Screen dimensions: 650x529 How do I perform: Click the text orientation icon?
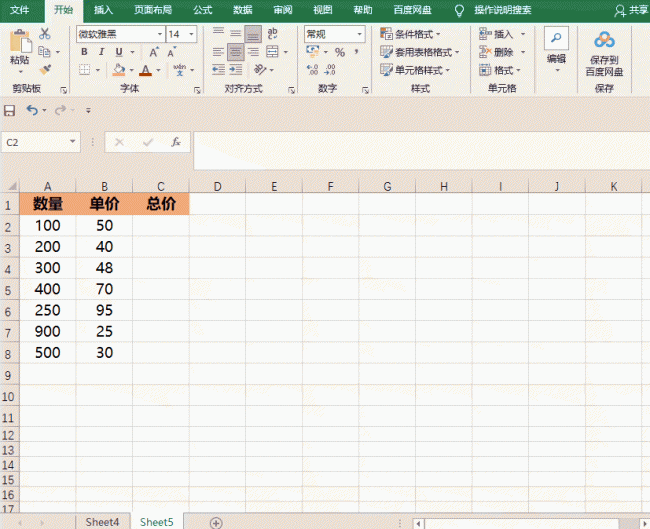[x=260, y=70]
